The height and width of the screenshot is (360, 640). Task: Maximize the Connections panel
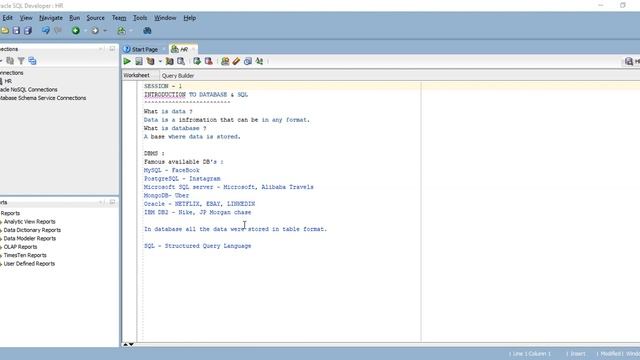(112, 49)
